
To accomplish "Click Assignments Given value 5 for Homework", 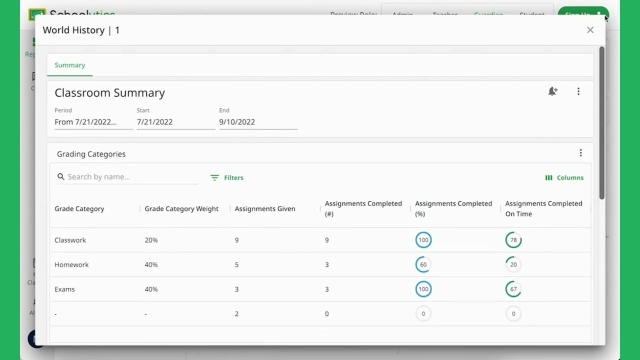I will 237,264.
